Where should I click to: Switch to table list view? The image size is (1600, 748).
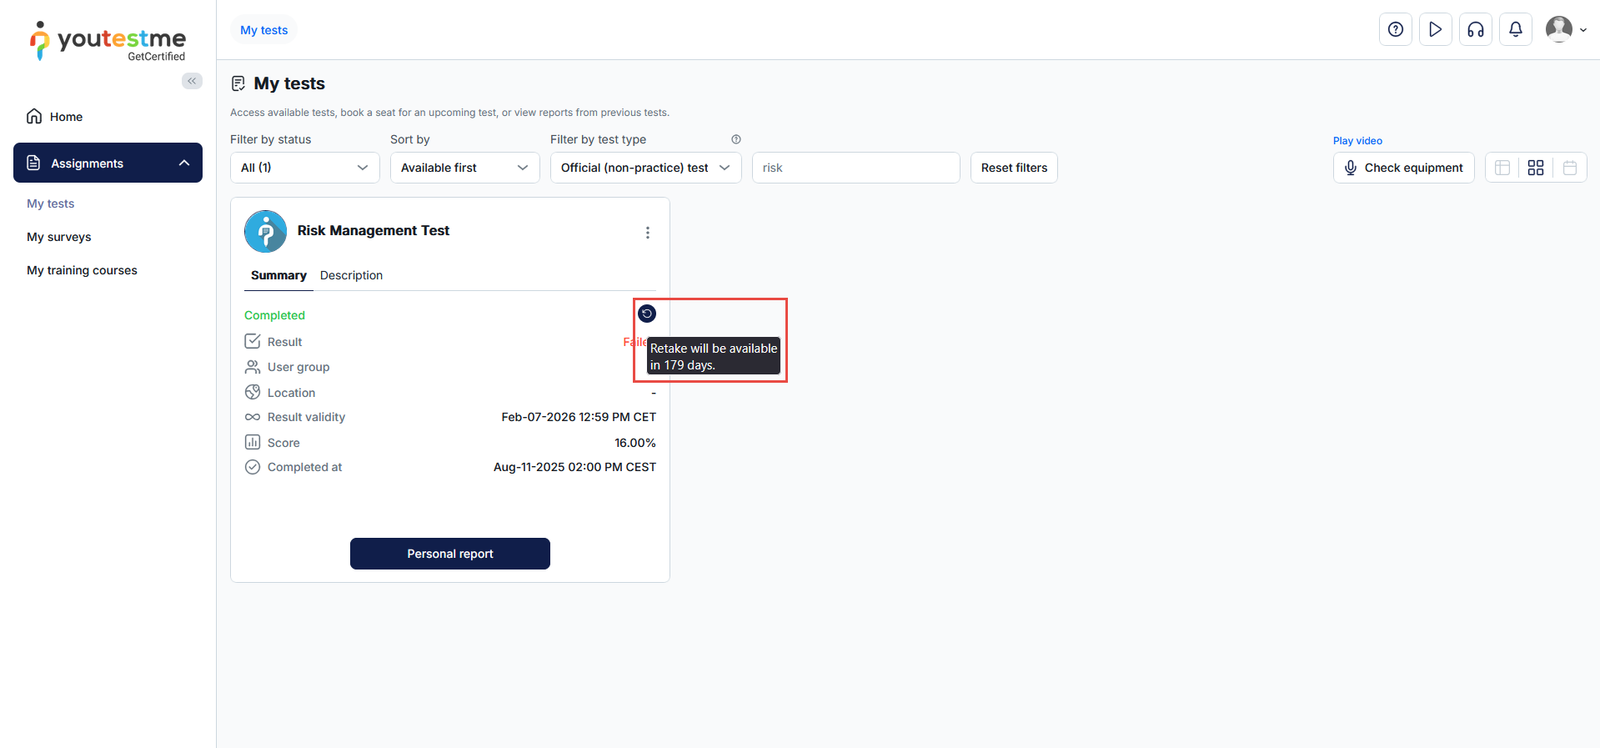click(1502, 168)
